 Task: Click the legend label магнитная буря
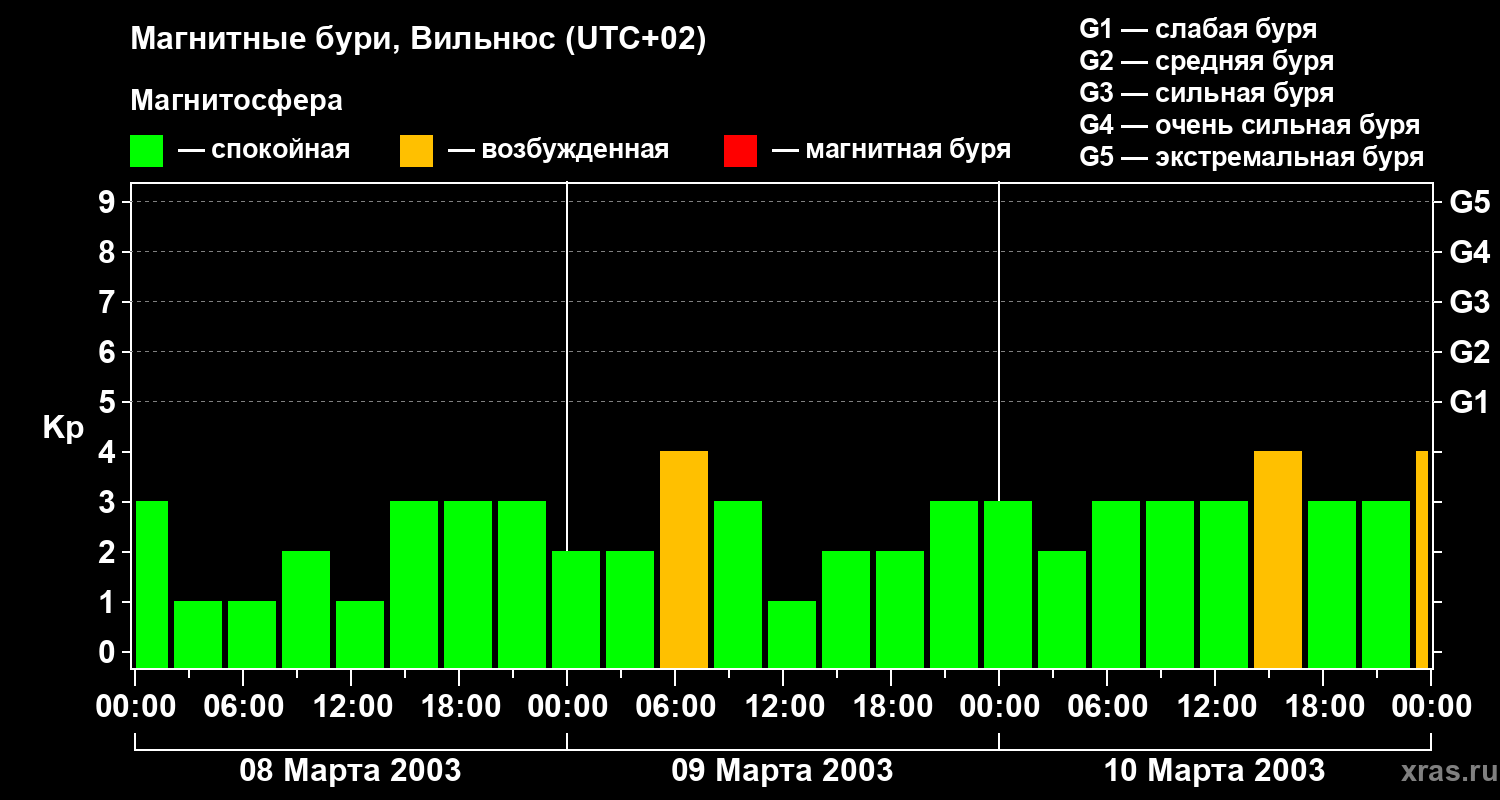[908, 151]
